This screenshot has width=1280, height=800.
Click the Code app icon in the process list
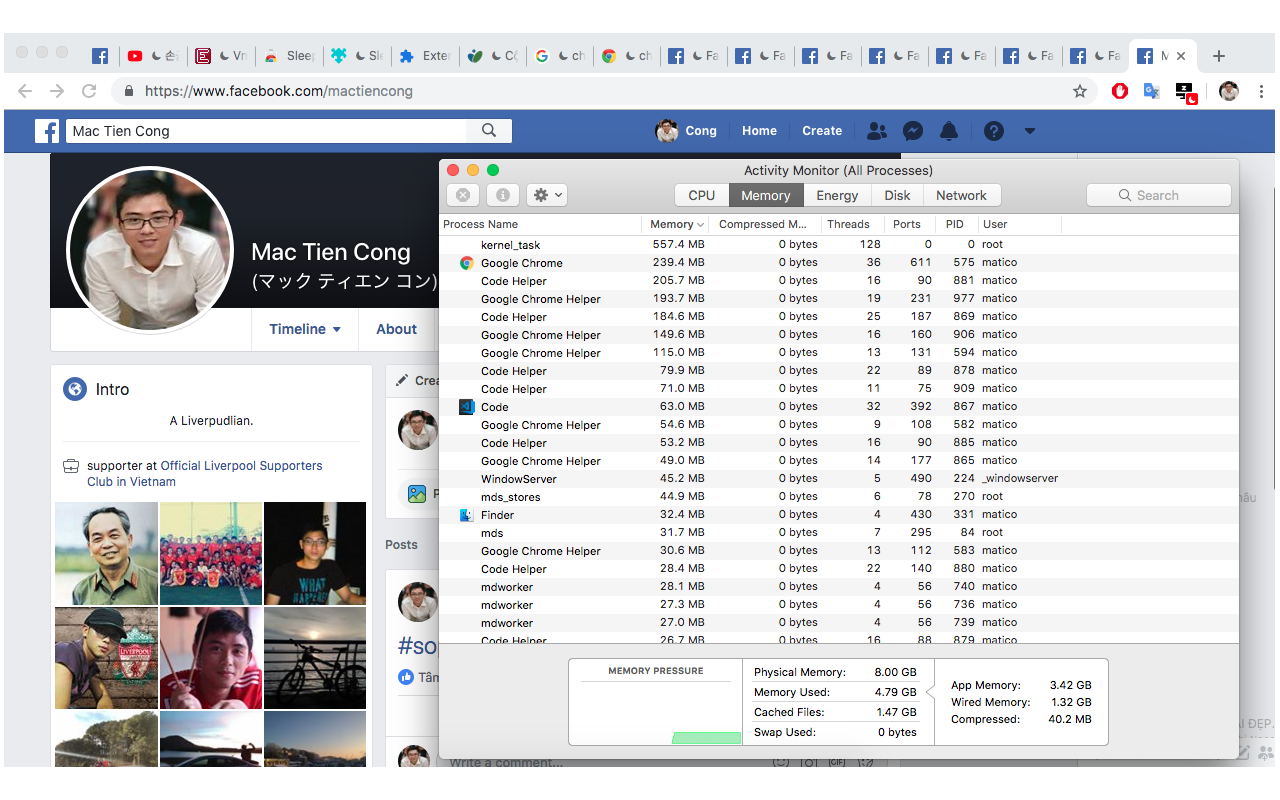pos(466,407)
